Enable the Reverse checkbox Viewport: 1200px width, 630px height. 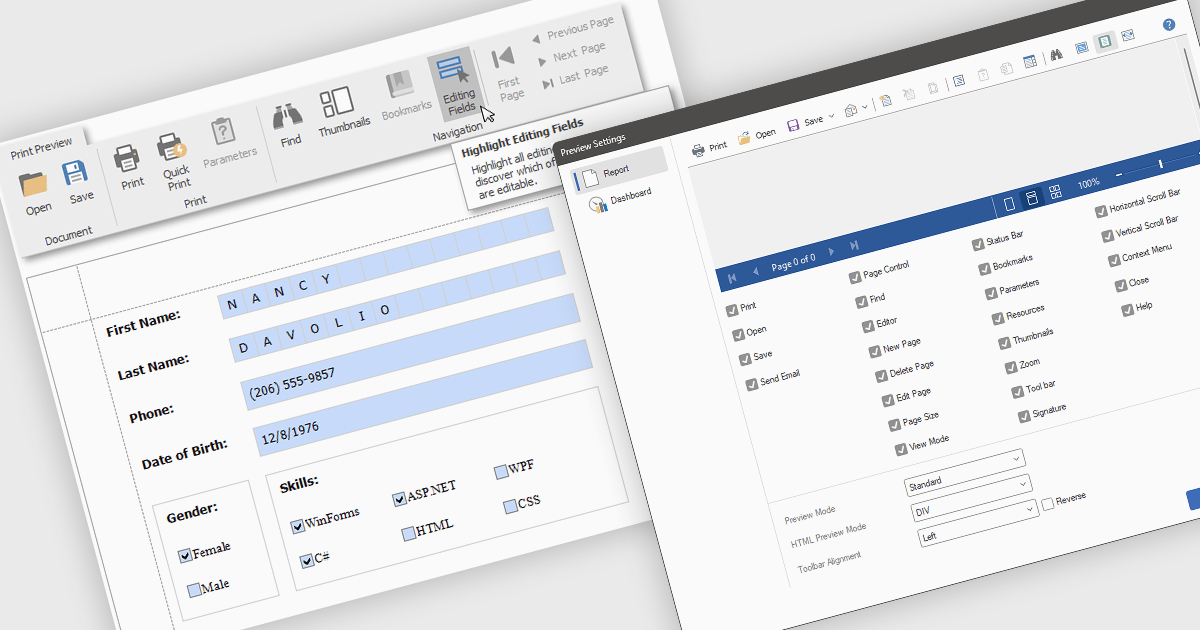(1048, 504)
